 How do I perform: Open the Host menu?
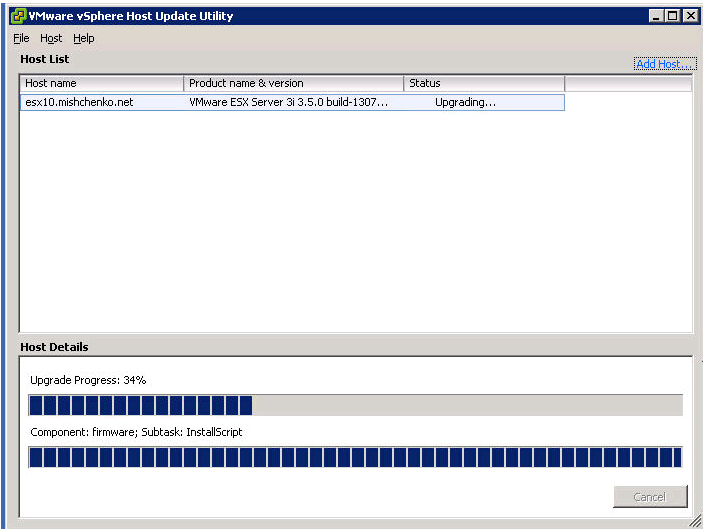pyautogui.click(x=51, y=39)
